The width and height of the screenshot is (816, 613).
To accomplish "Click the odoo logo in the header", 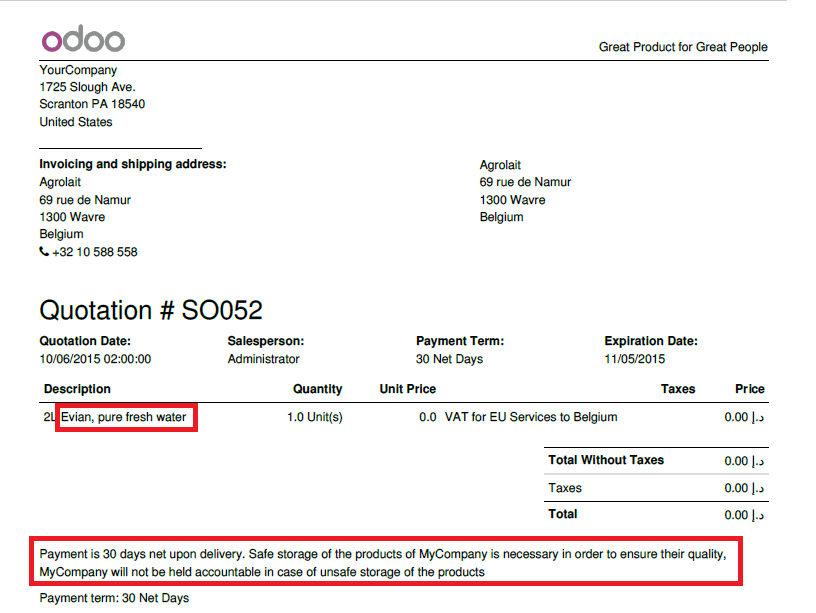I will [x=83, y=40].
